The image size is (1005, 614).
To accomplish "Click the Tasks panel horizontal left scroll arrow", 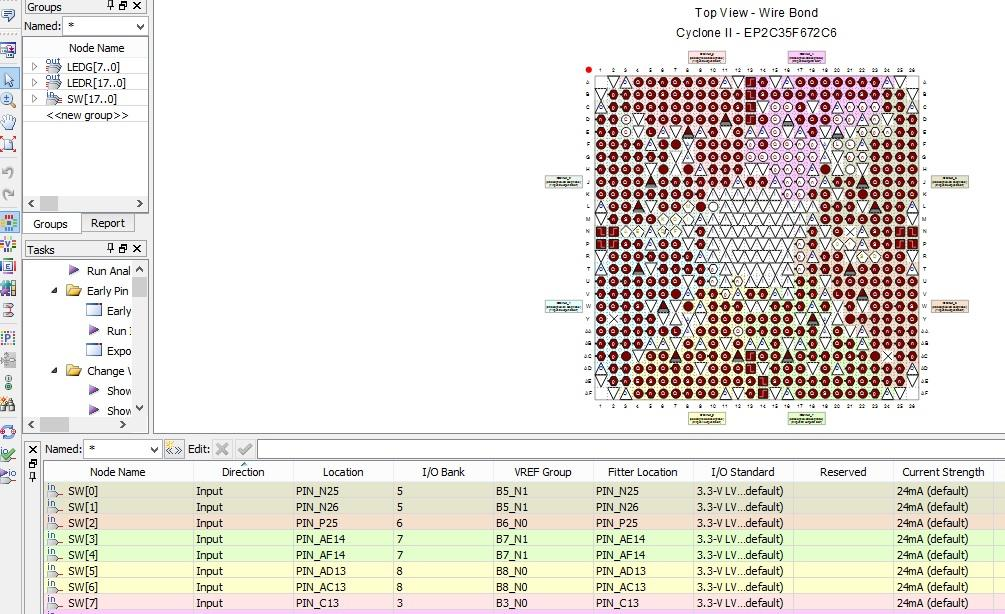I will coord(31,424).
